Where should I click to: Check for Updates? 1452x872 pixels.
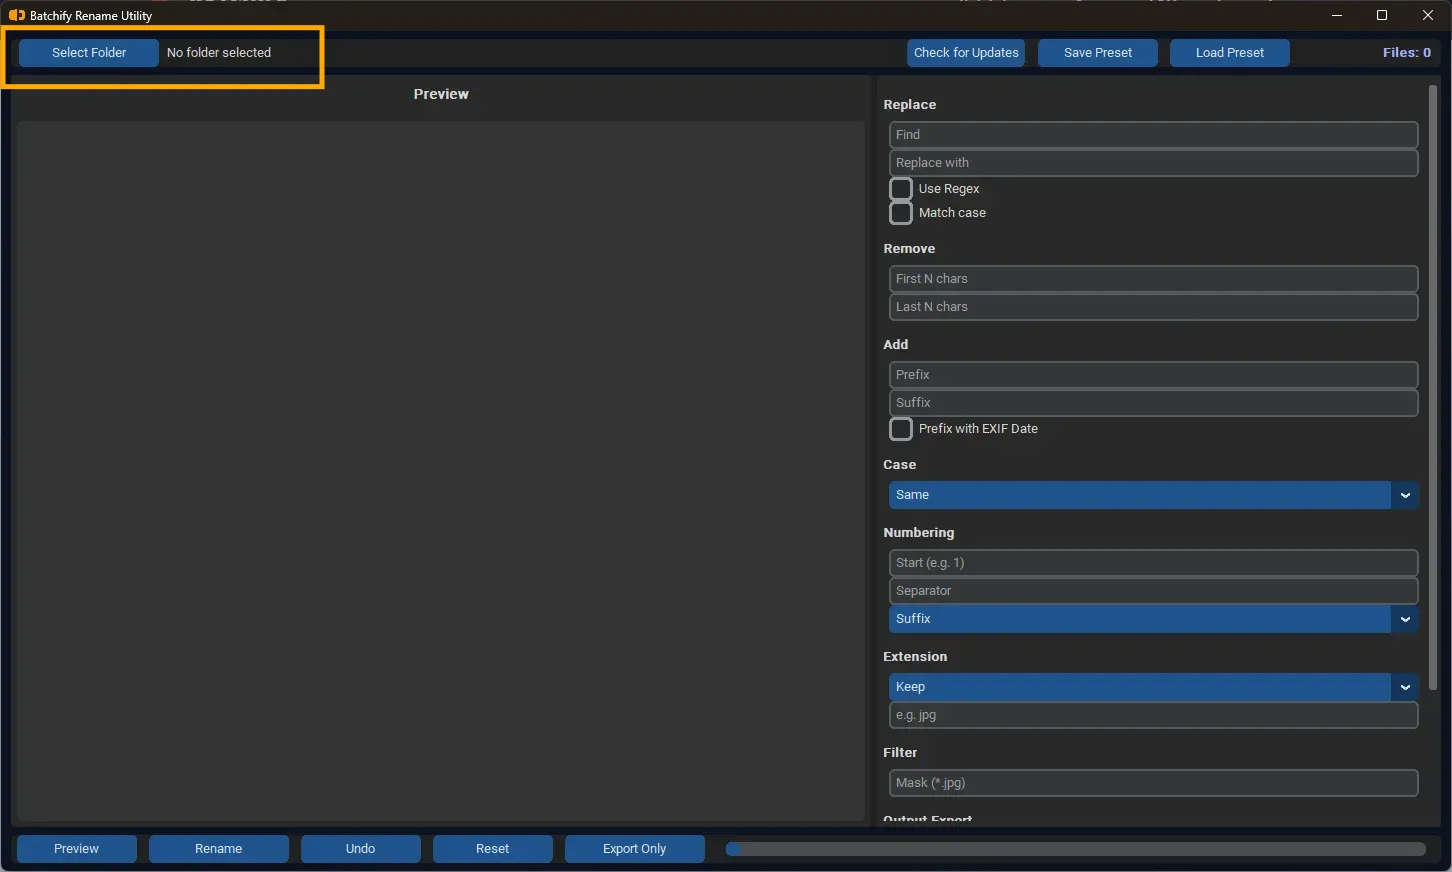965,52
